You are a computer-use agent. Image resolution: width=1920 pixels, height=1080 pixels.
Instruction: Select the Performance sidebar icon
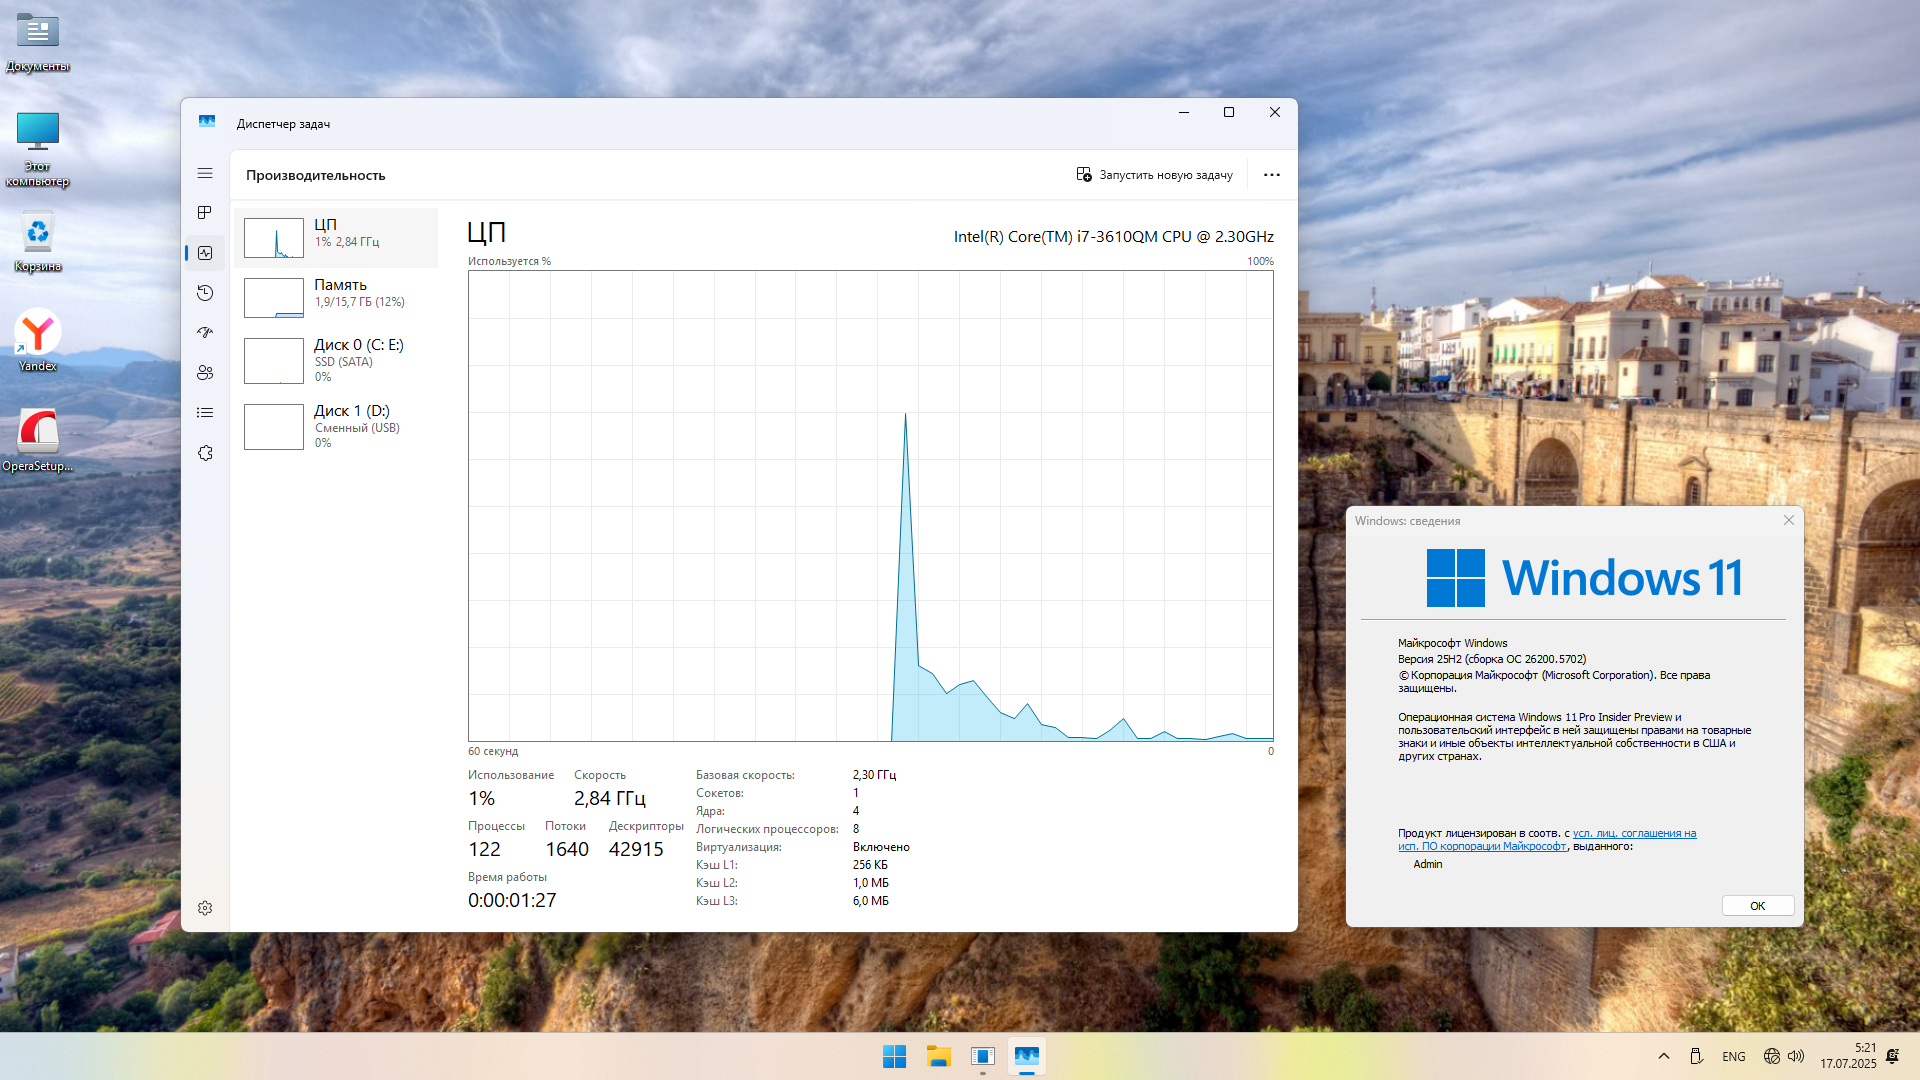tap(205, 253)
